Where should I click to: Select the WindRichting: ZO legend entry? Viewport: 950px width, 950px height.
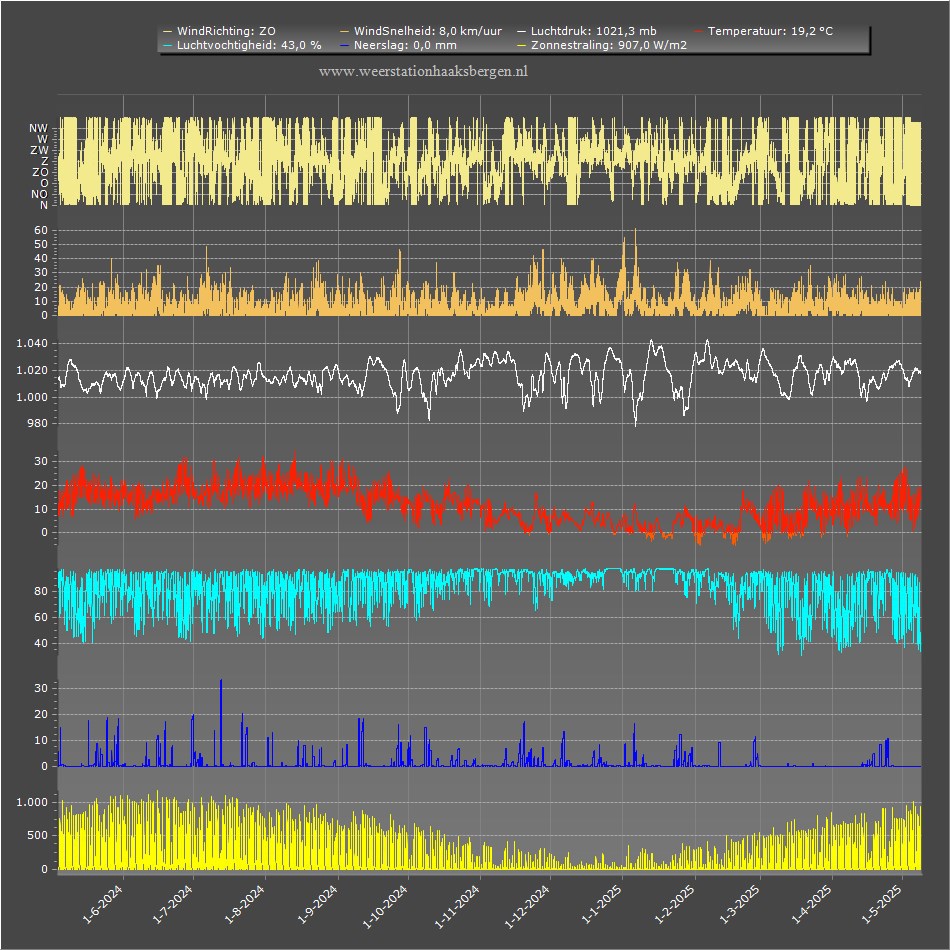click(219, 31)
